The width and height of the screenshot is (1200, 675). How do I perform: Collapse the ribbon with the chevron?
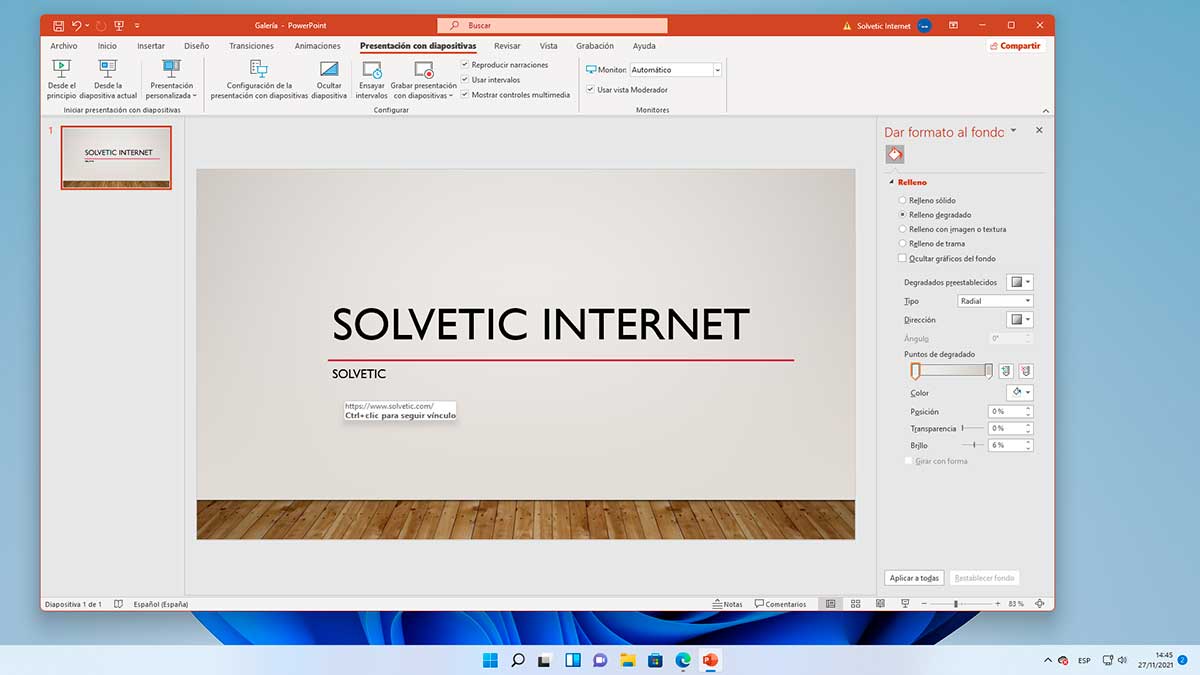pos(1046,110)
